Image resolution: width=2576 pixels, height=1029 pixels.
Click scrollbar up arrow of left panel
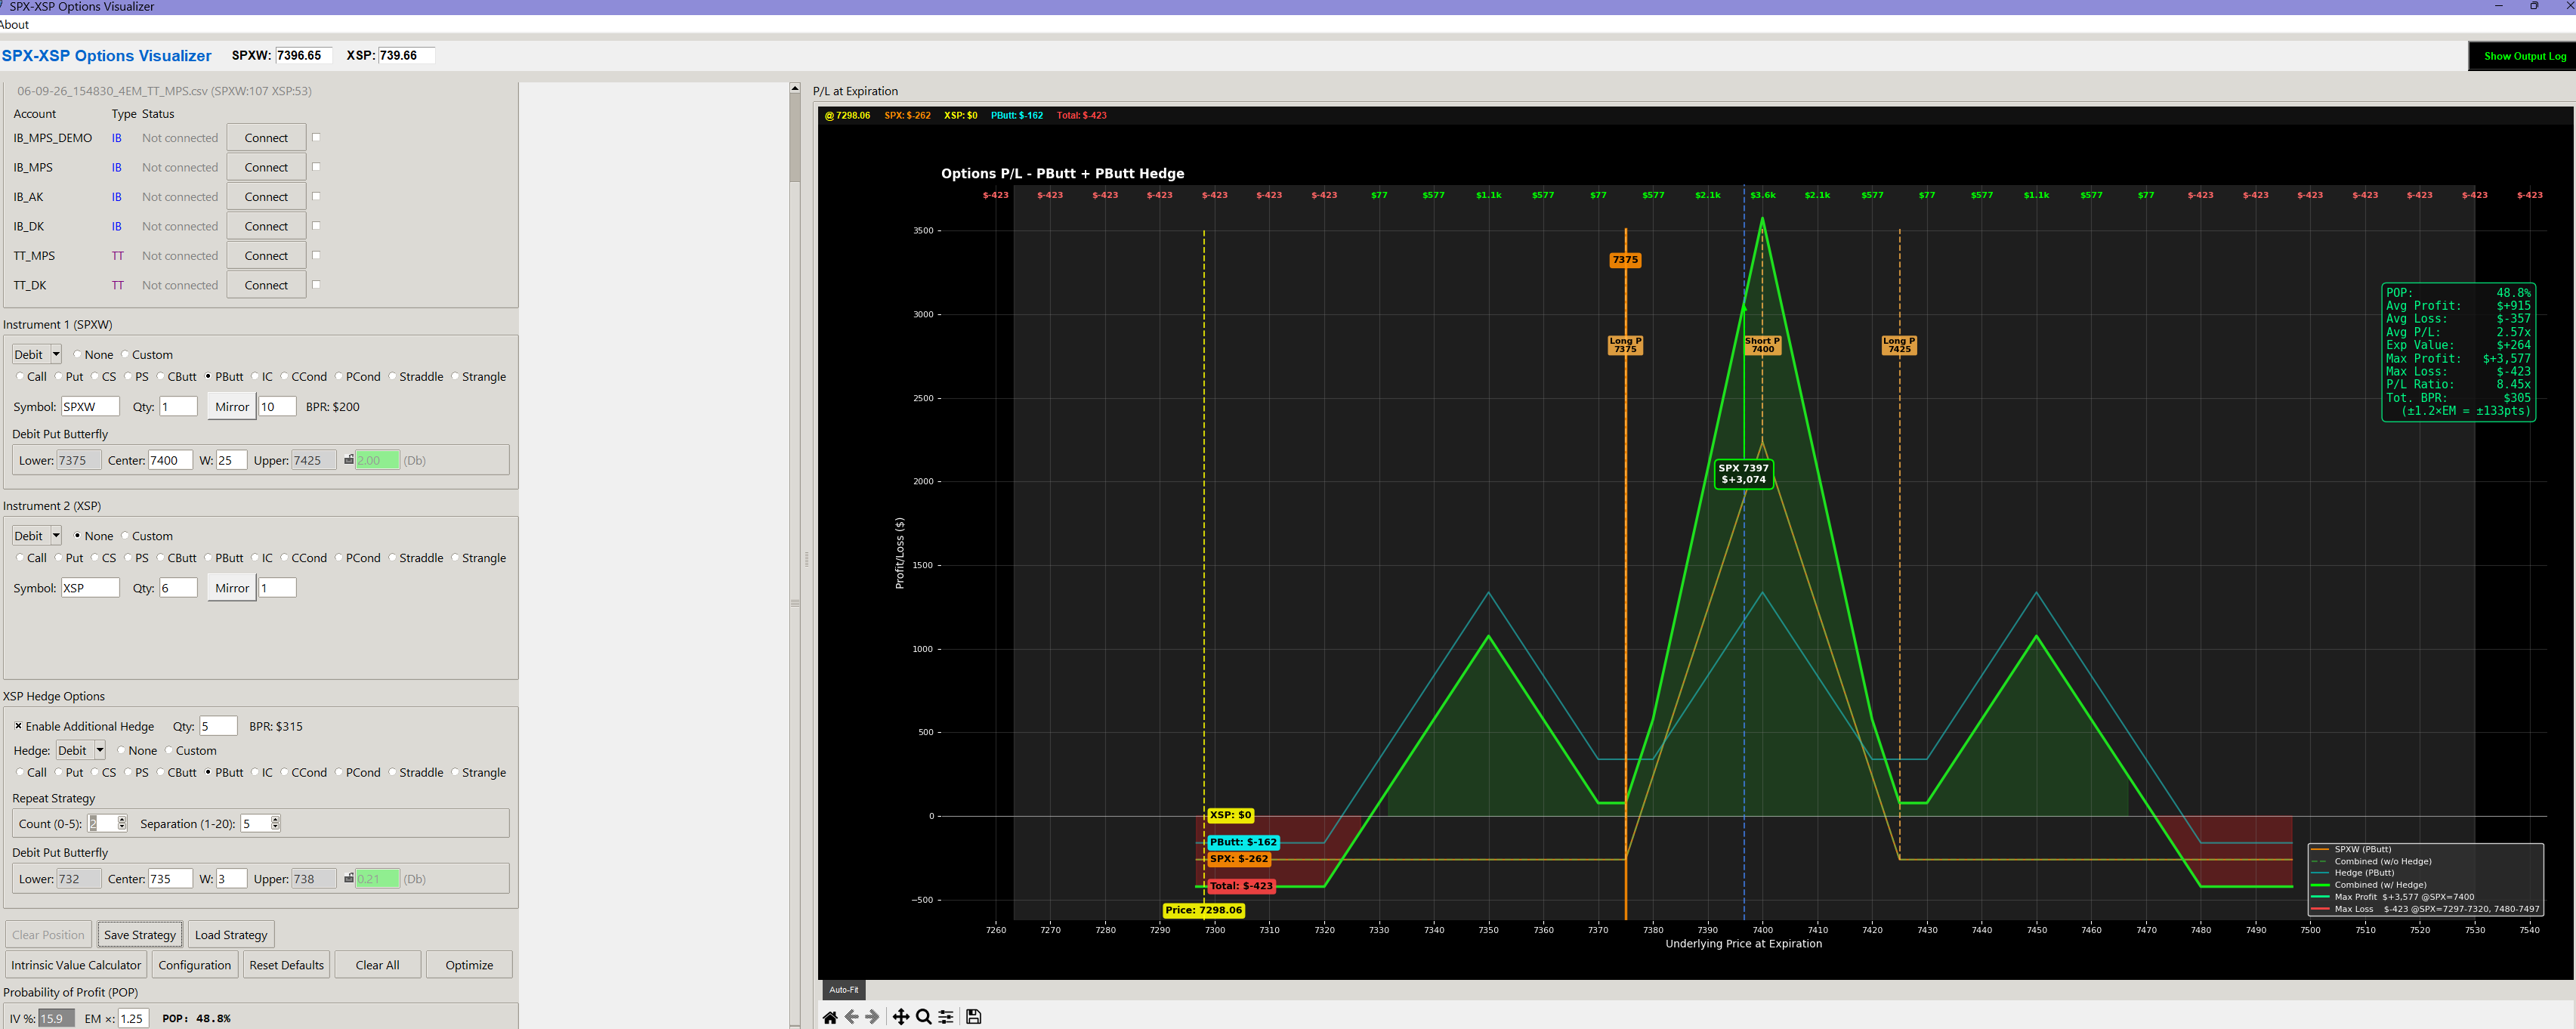[x=795, y=88]
